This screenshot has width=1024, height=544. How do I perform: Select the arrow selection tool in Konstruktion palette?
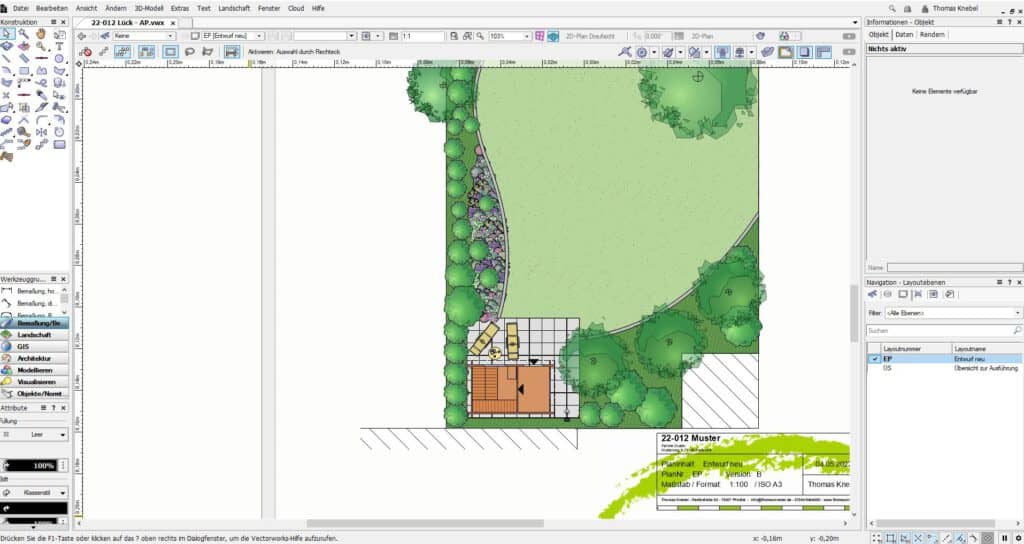click(x=7, y=33)
